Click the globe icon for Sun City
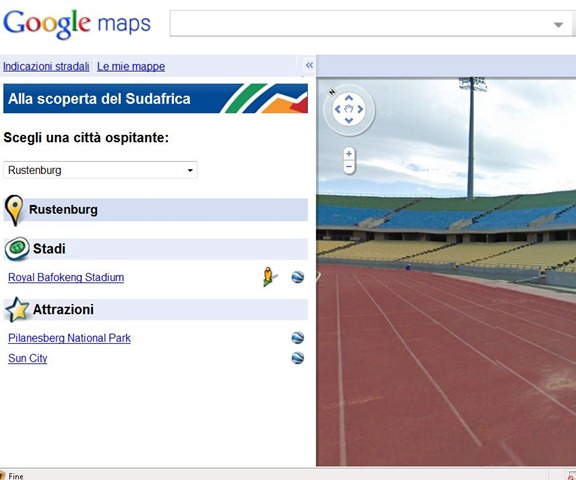576x480 pixels. [298, 358]
